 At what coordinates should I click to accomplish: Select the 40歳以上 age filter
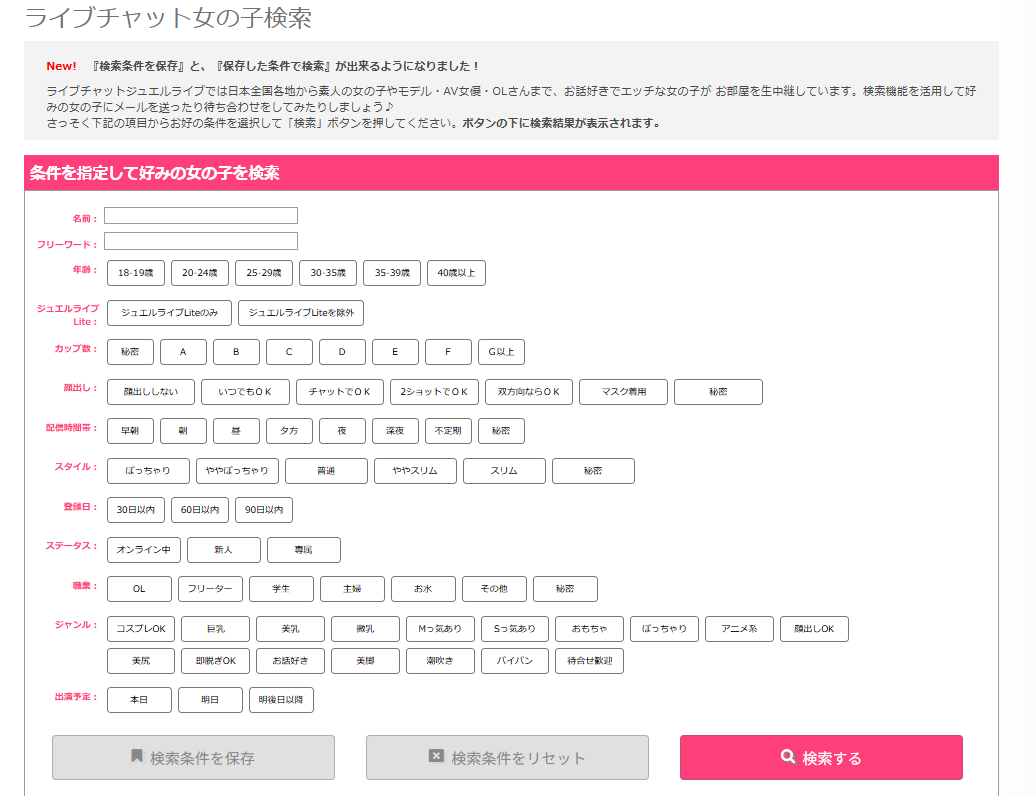coord(457,273)
